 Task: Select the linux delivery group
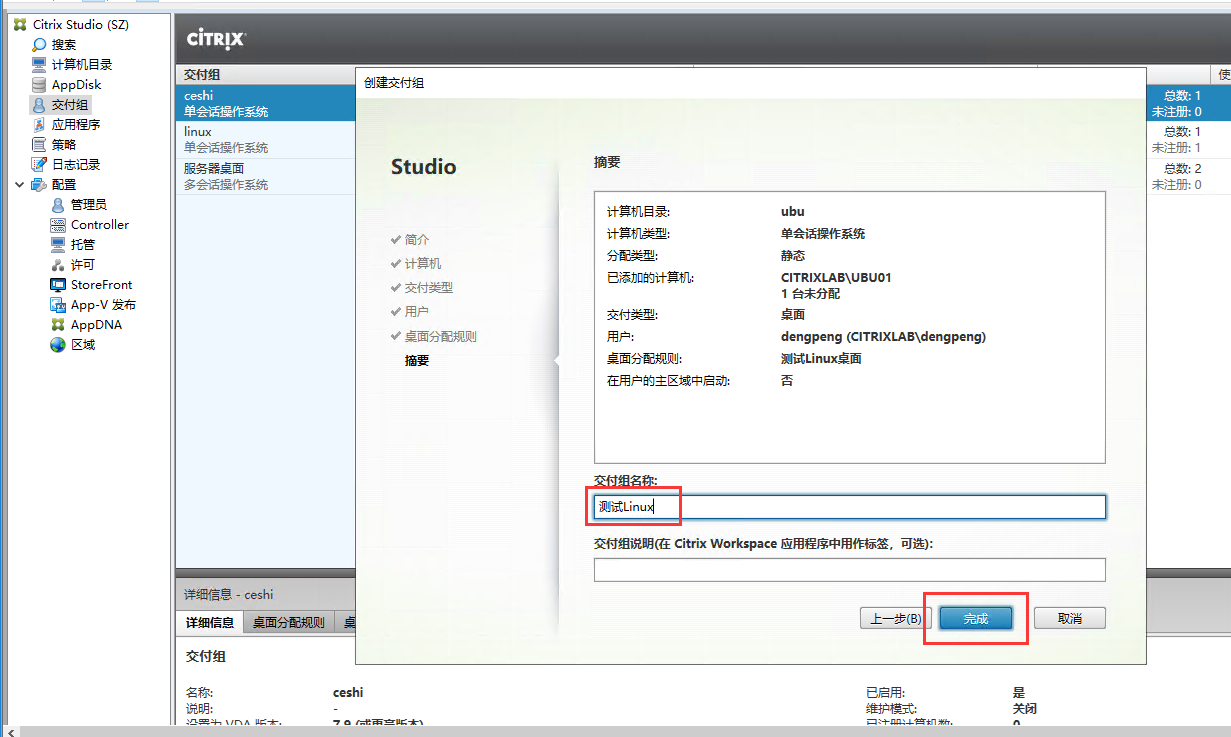coord(220,138)
